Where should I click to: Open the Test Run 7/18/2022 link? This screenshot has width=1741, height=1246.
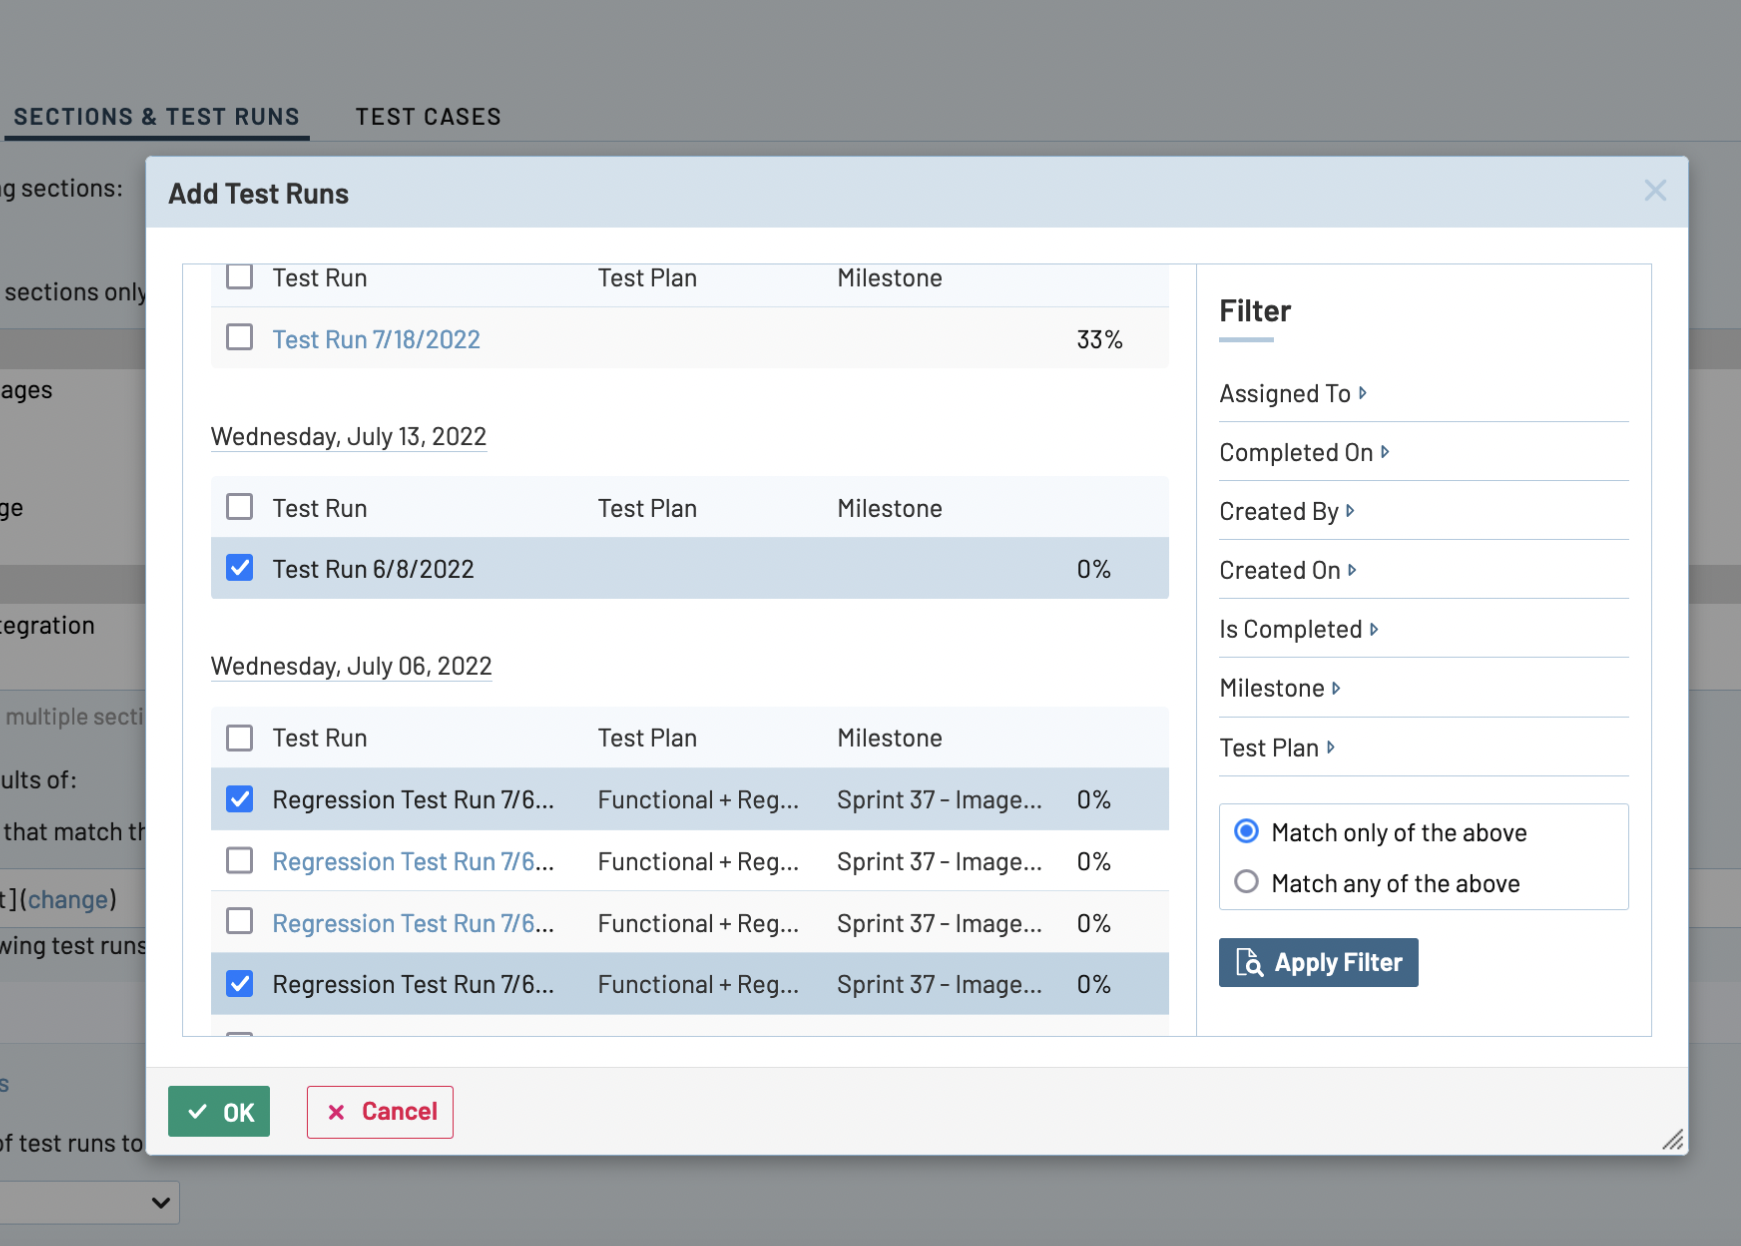(x=376, y=340)
